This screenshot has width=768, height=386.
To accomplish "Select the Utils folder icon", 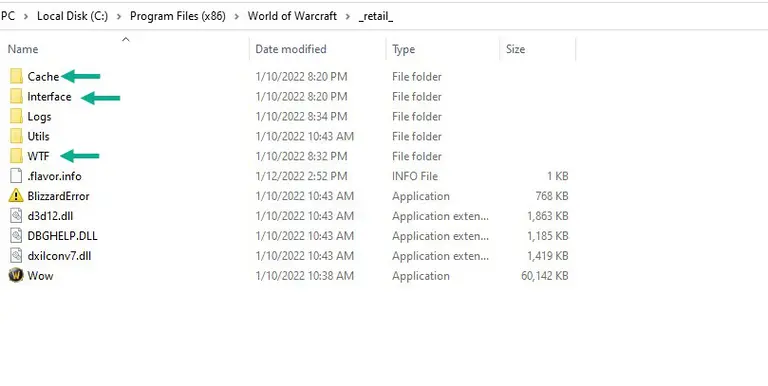I will [16, 136].
